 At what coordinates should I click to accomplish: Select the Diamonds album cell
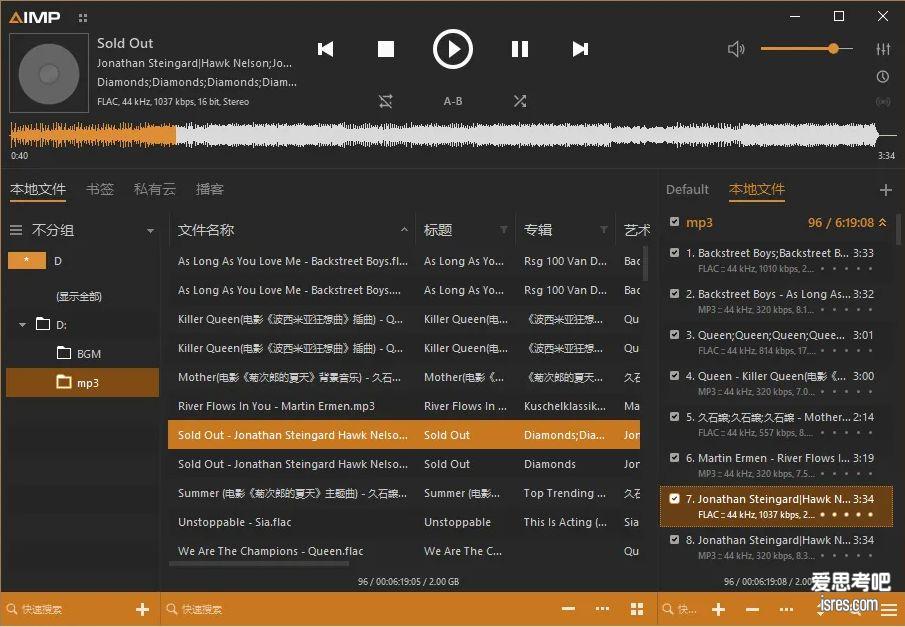[x=550, y=464]
